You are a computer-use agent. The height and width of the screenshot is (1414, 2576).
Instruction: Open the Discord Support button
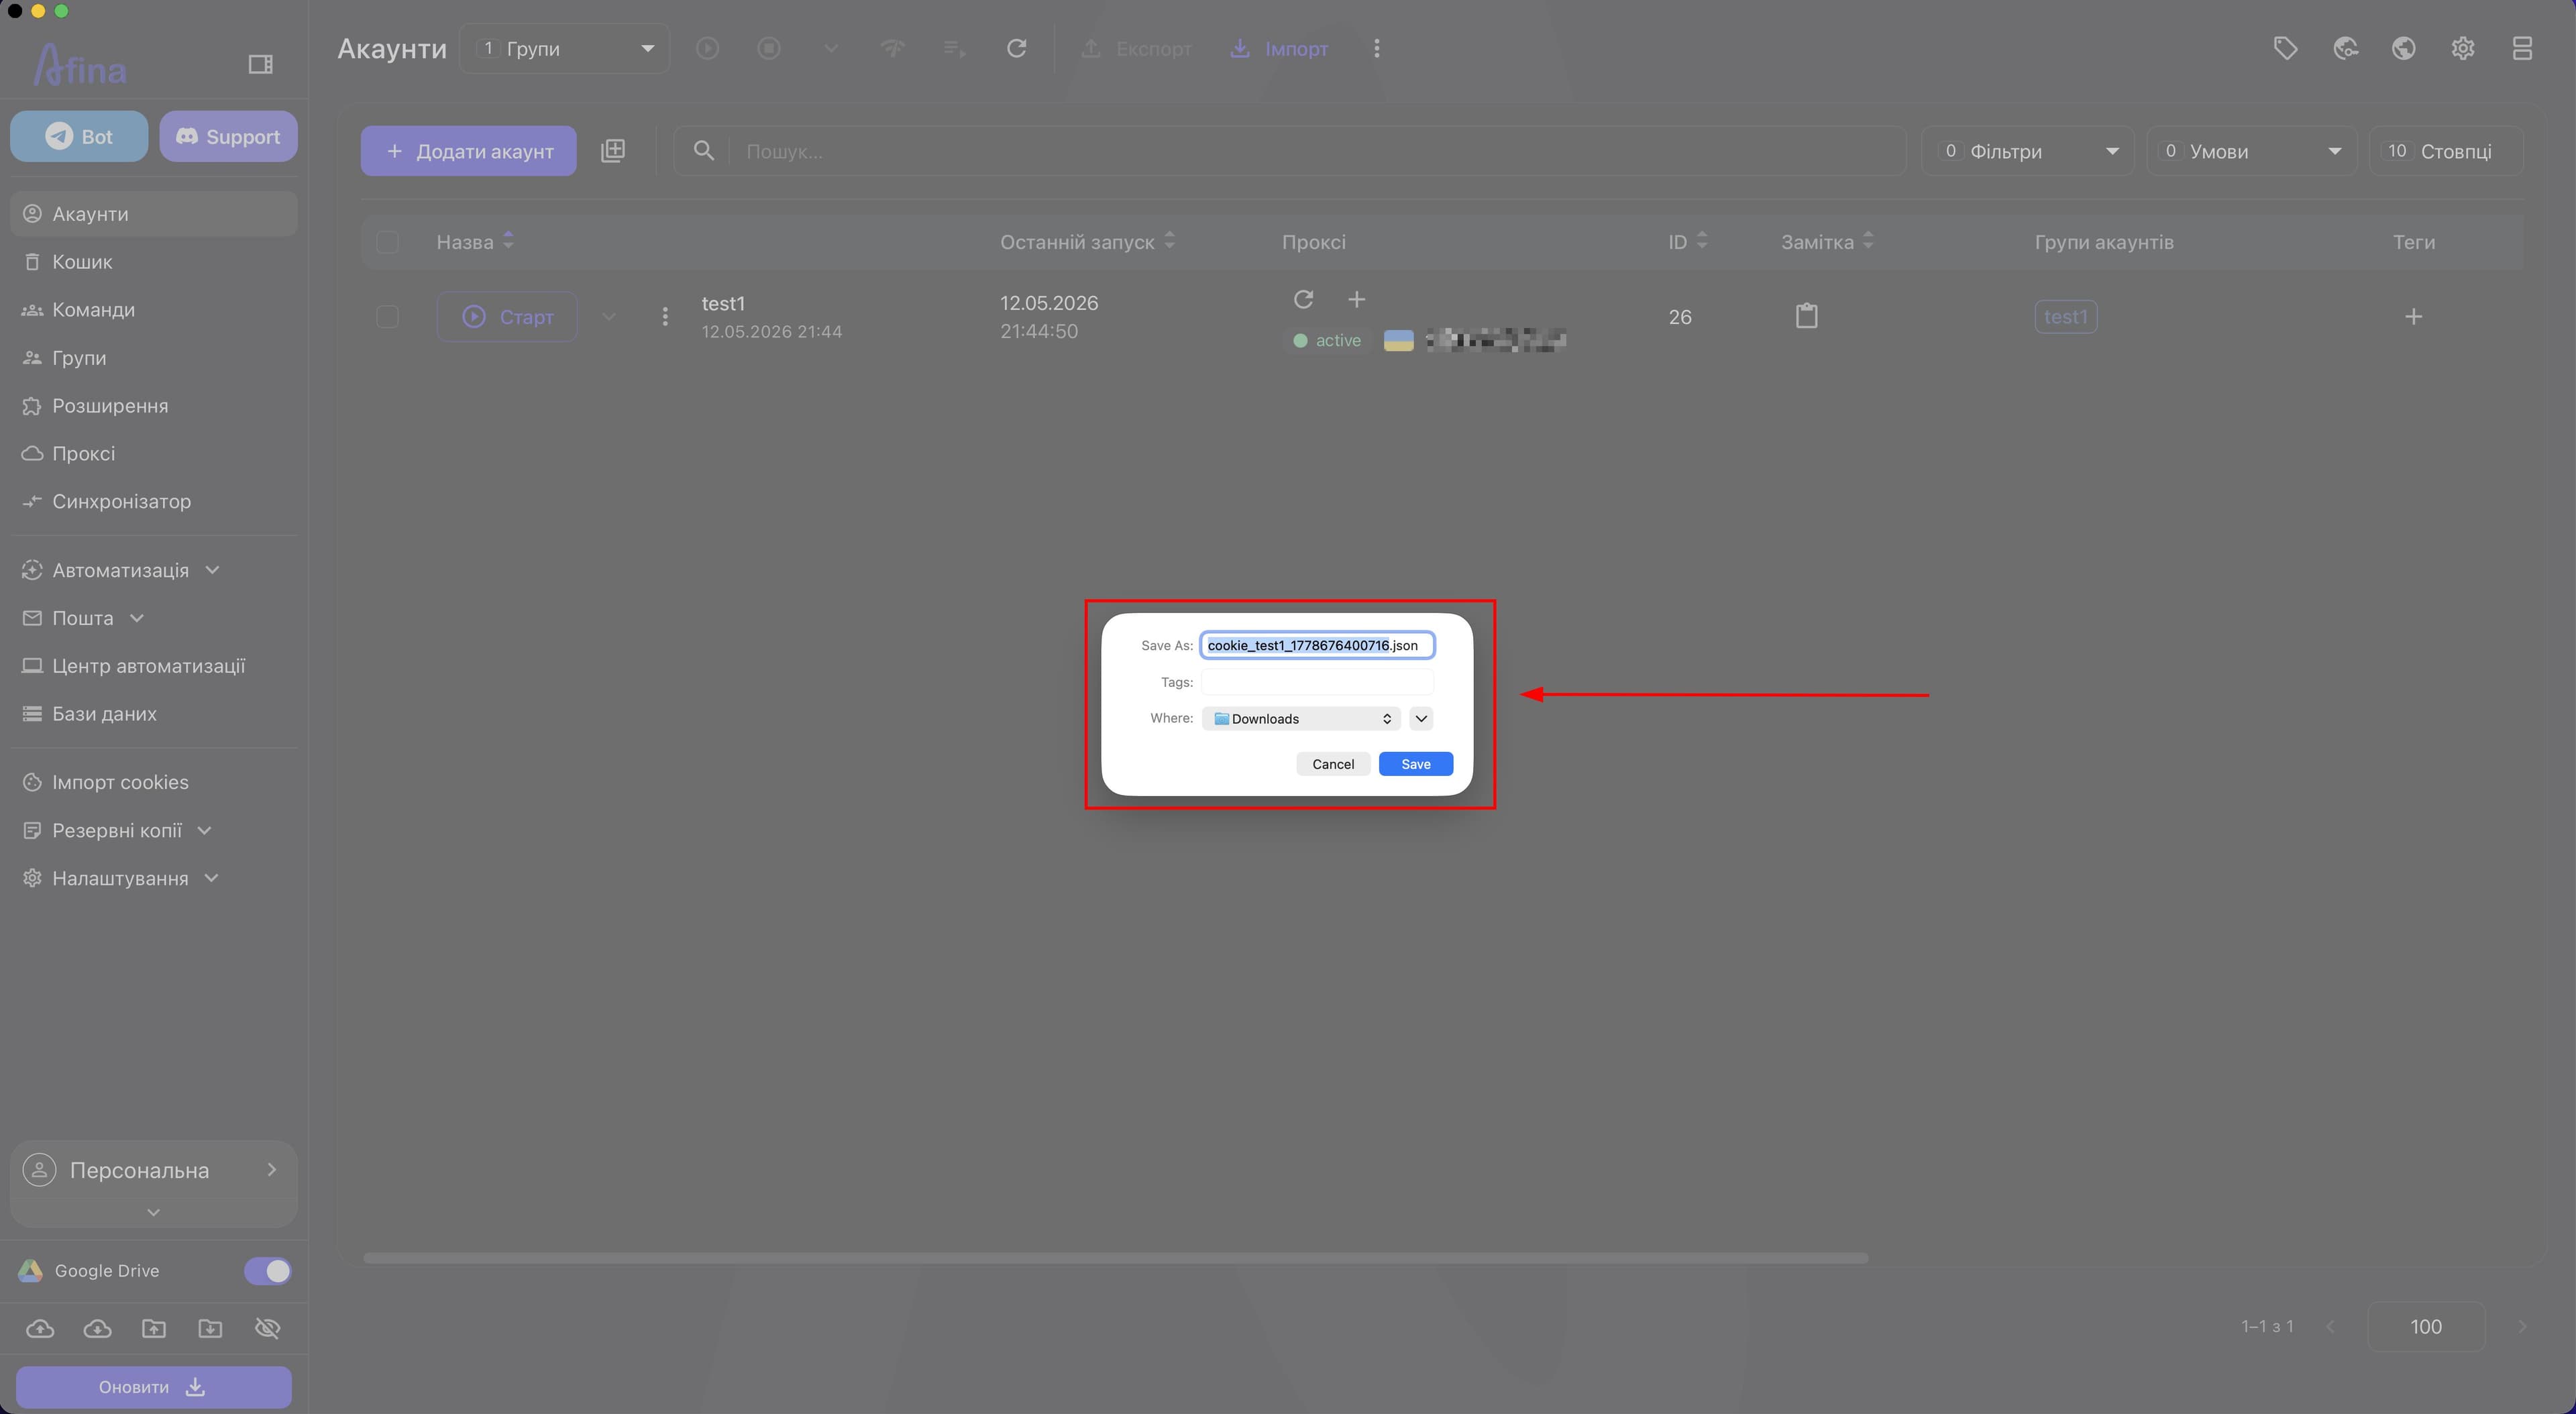228,136
